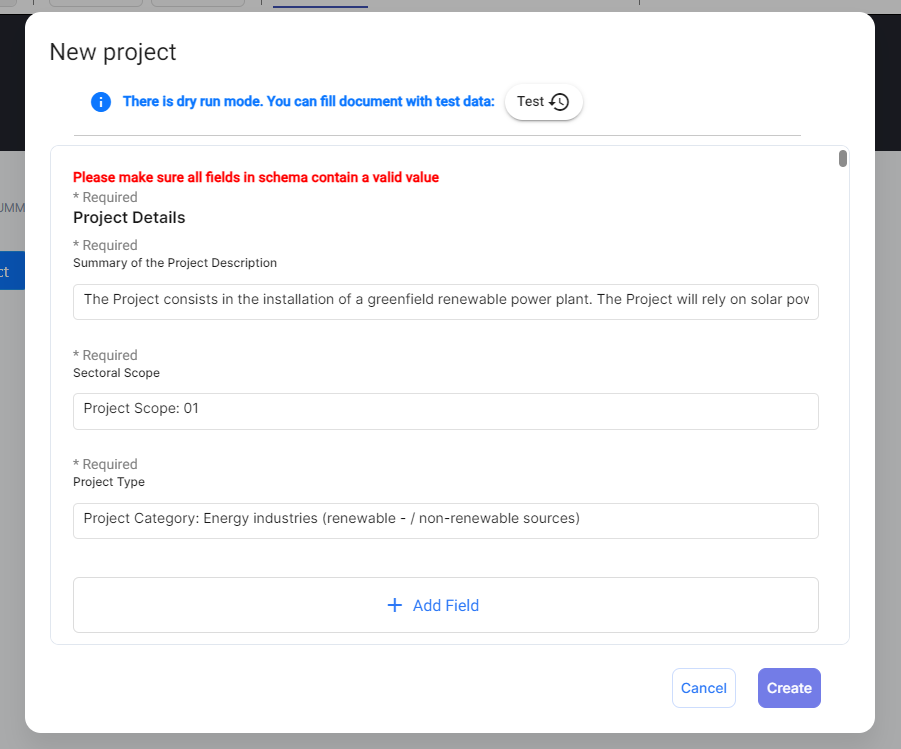901x749 pixels.
Task: Click the Project Details section heading
Action: (129, 217)
